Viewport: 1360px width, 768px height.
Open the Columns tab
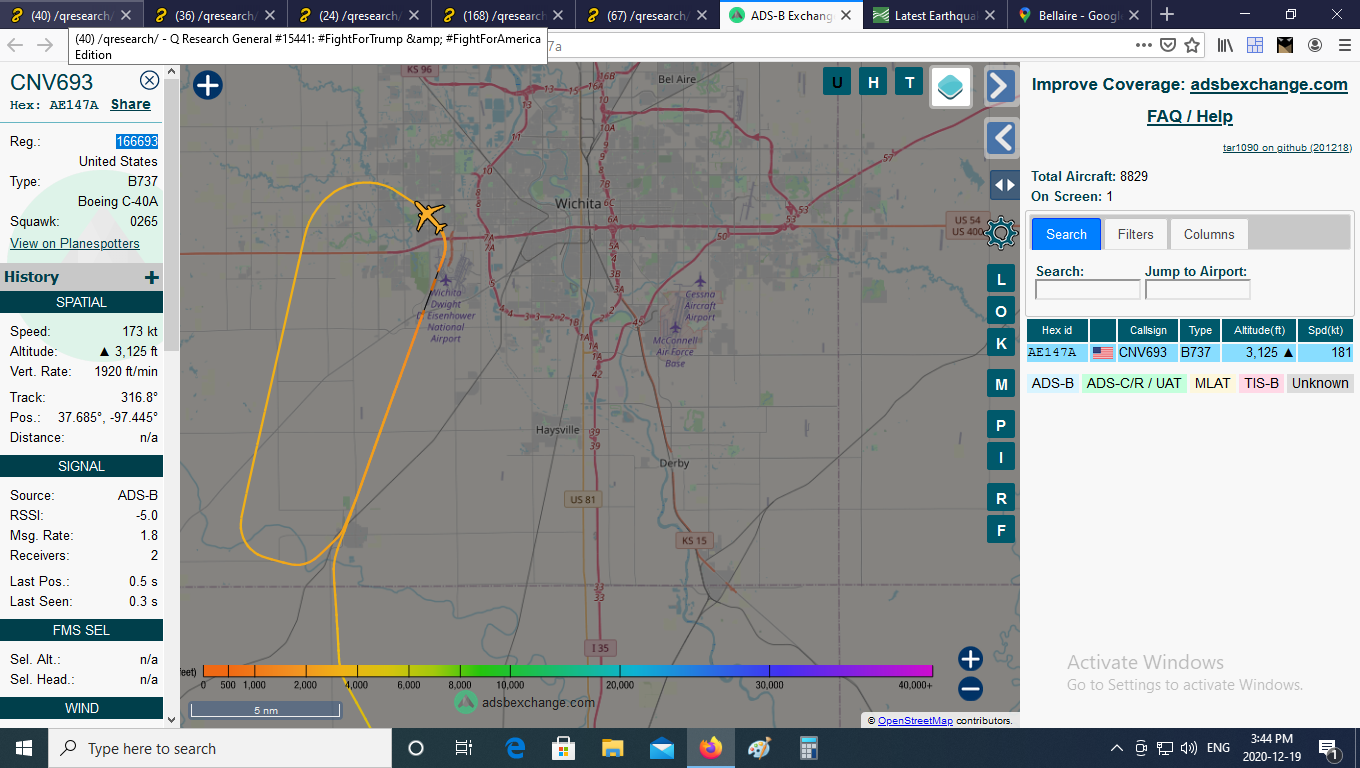pos(1209,234)
